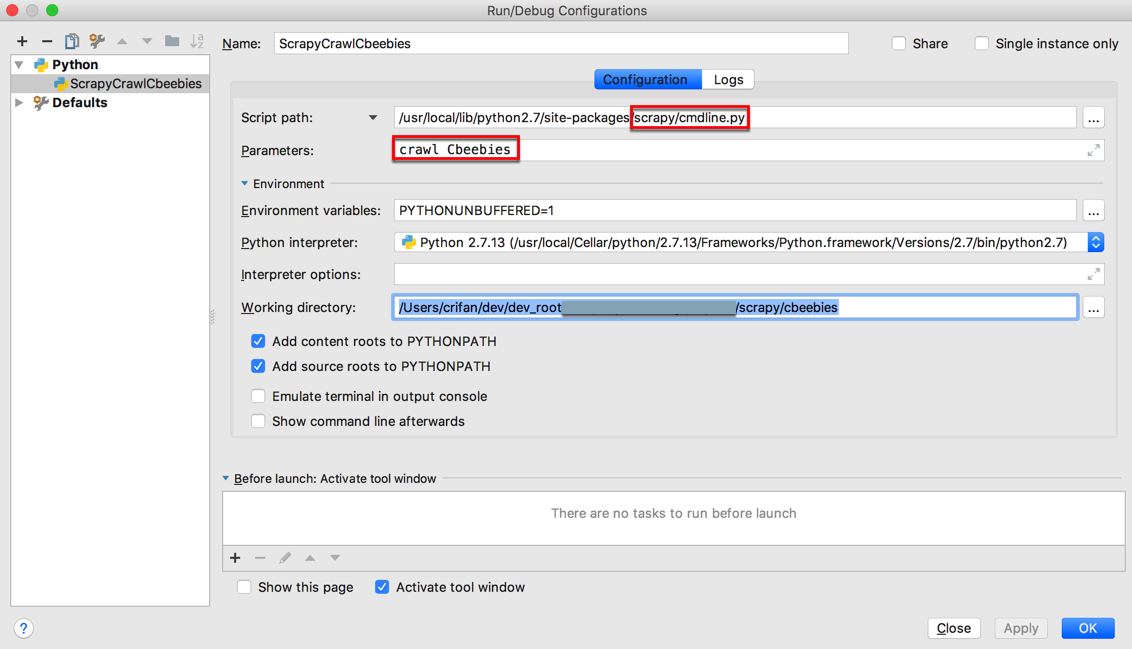Browse for Script path file
This screenshot has width=1132, height=649.
(x=1094, y=118)
